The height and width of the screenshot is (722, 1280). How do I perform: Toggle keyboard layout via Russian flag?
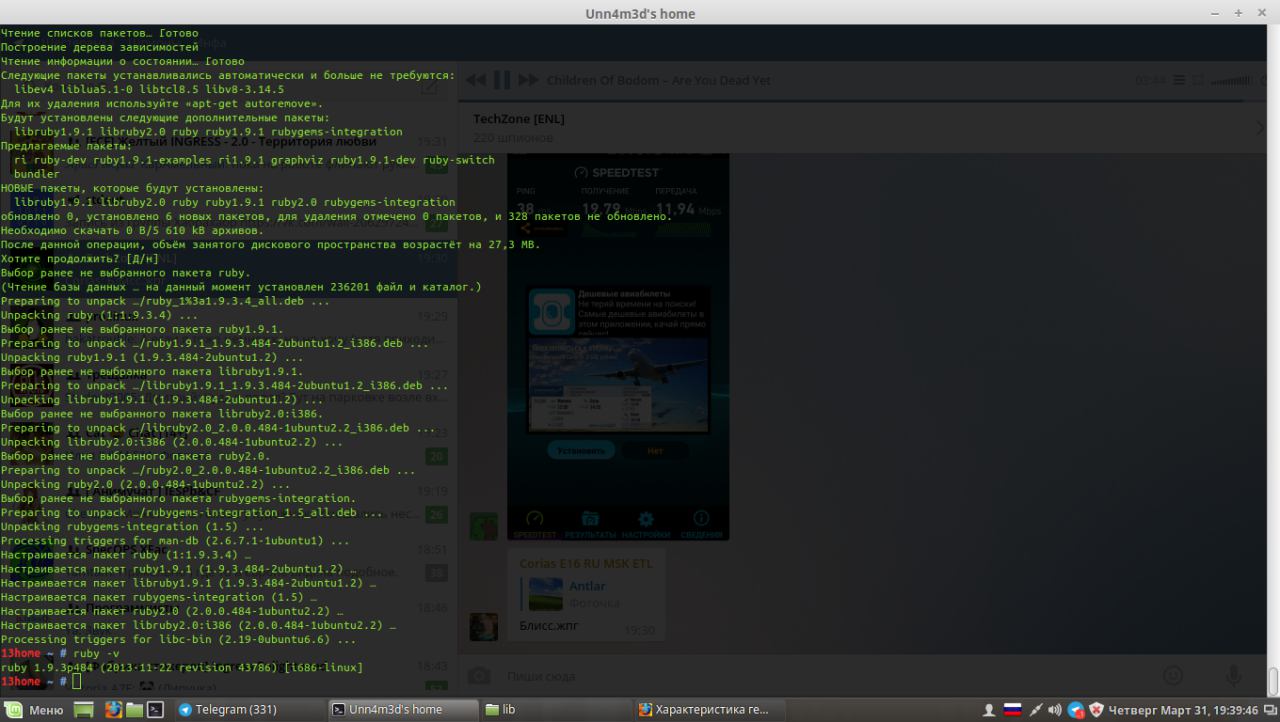coord(1011,710)
